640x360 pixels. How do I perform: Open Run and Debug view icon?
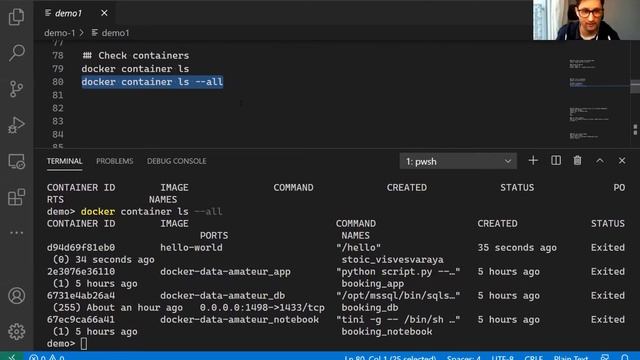pos(16,125)
